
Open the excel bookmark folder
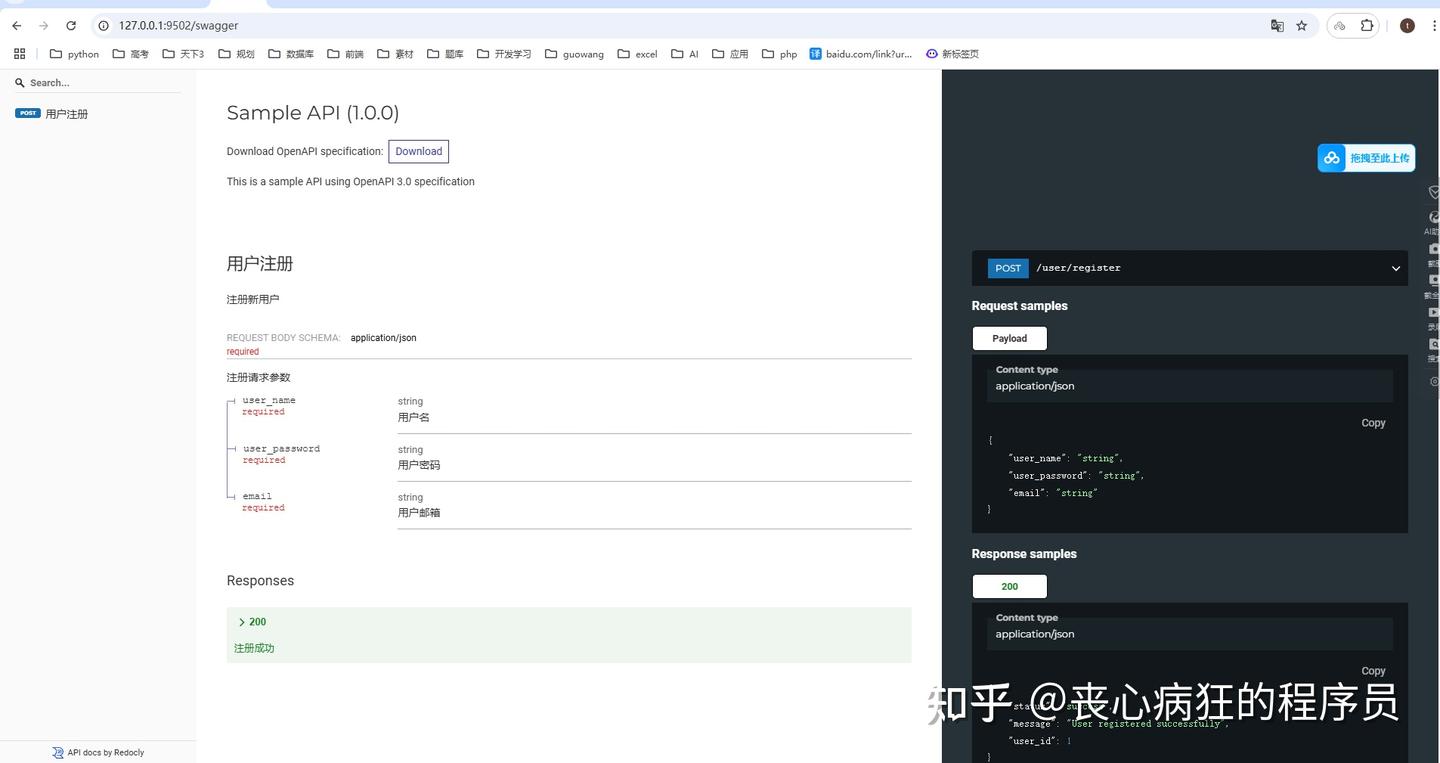pos(637,54)
